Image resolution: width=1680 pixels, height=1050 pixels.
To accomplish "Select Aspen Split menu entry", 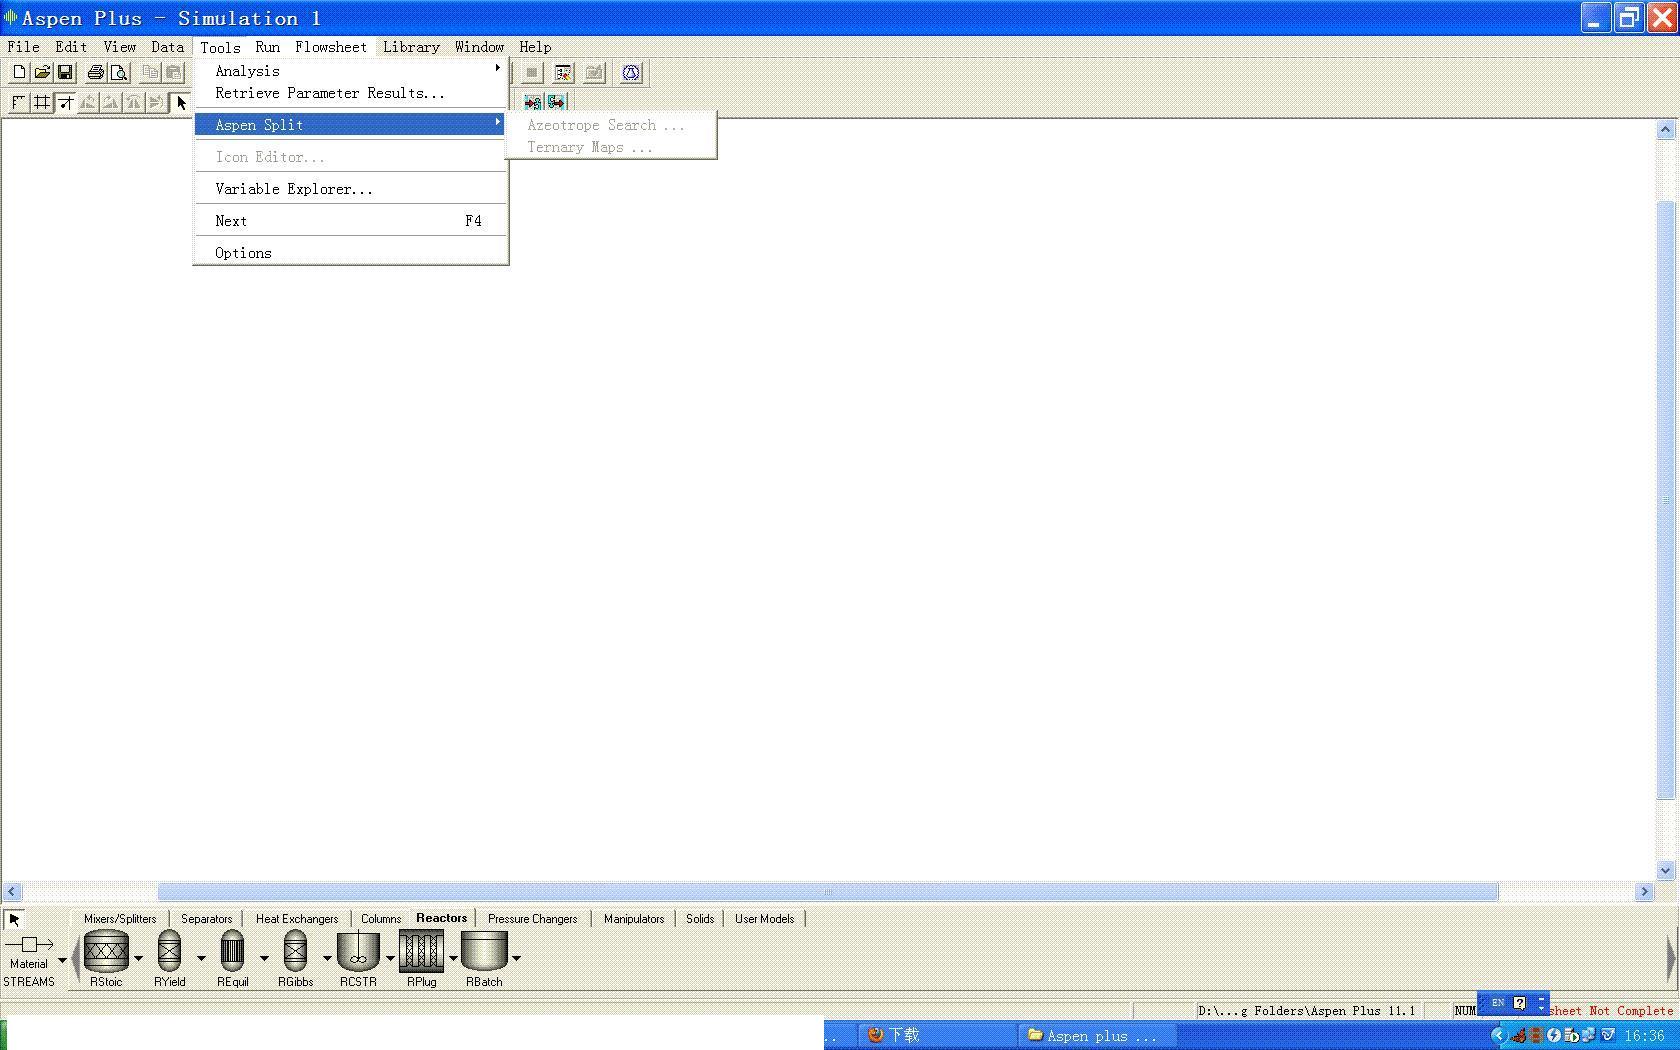I will point(351,125).
